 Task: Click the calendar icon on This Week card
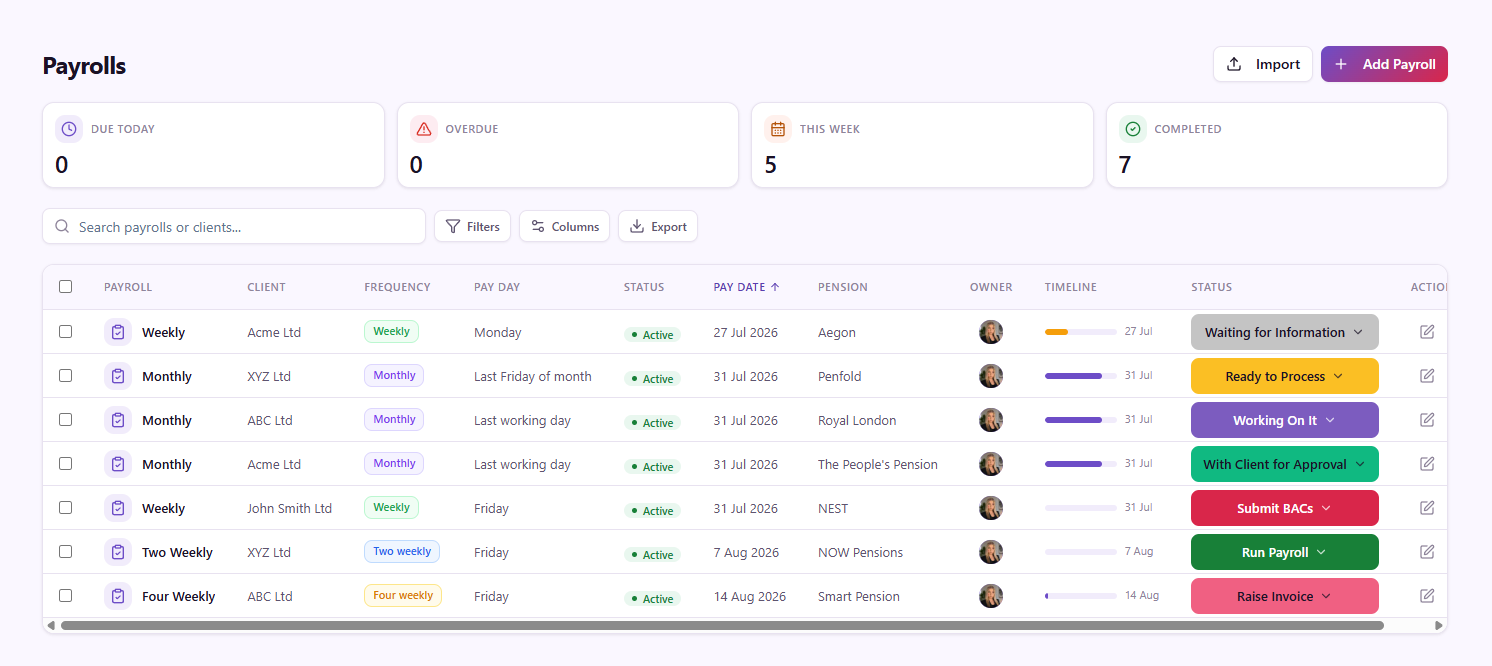778,129
